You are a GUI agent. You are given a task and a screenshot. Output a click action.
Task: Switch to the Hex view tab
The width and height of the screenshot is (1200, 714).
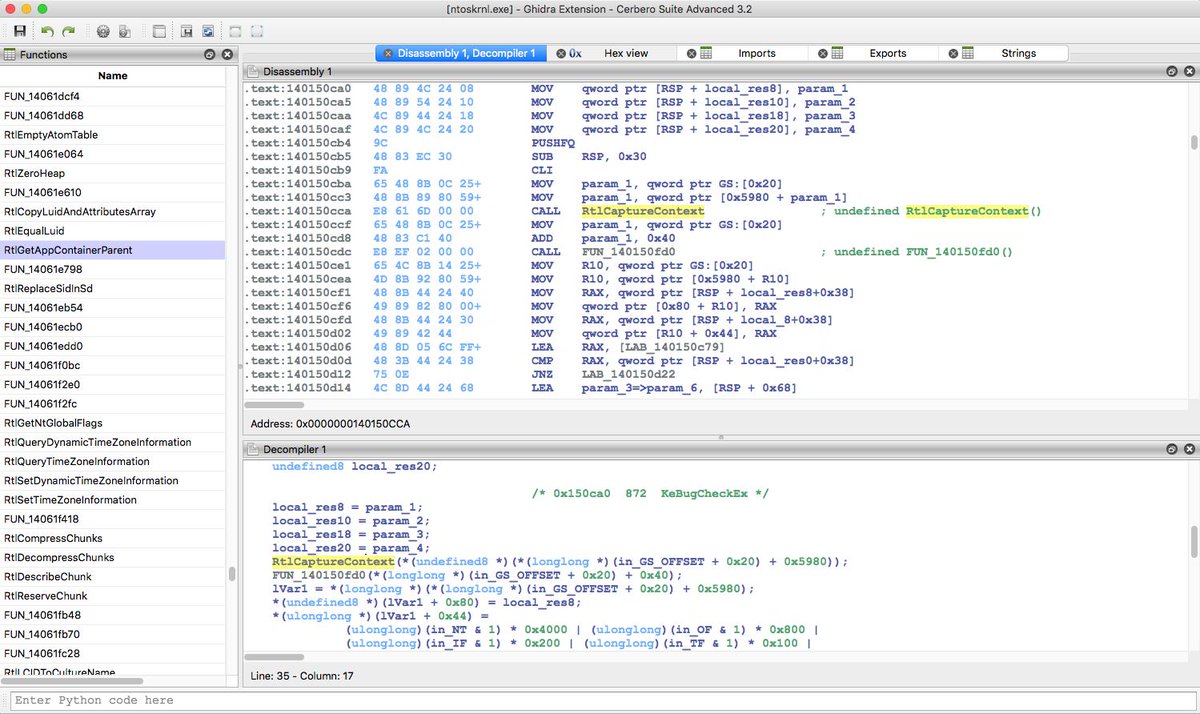626,53
